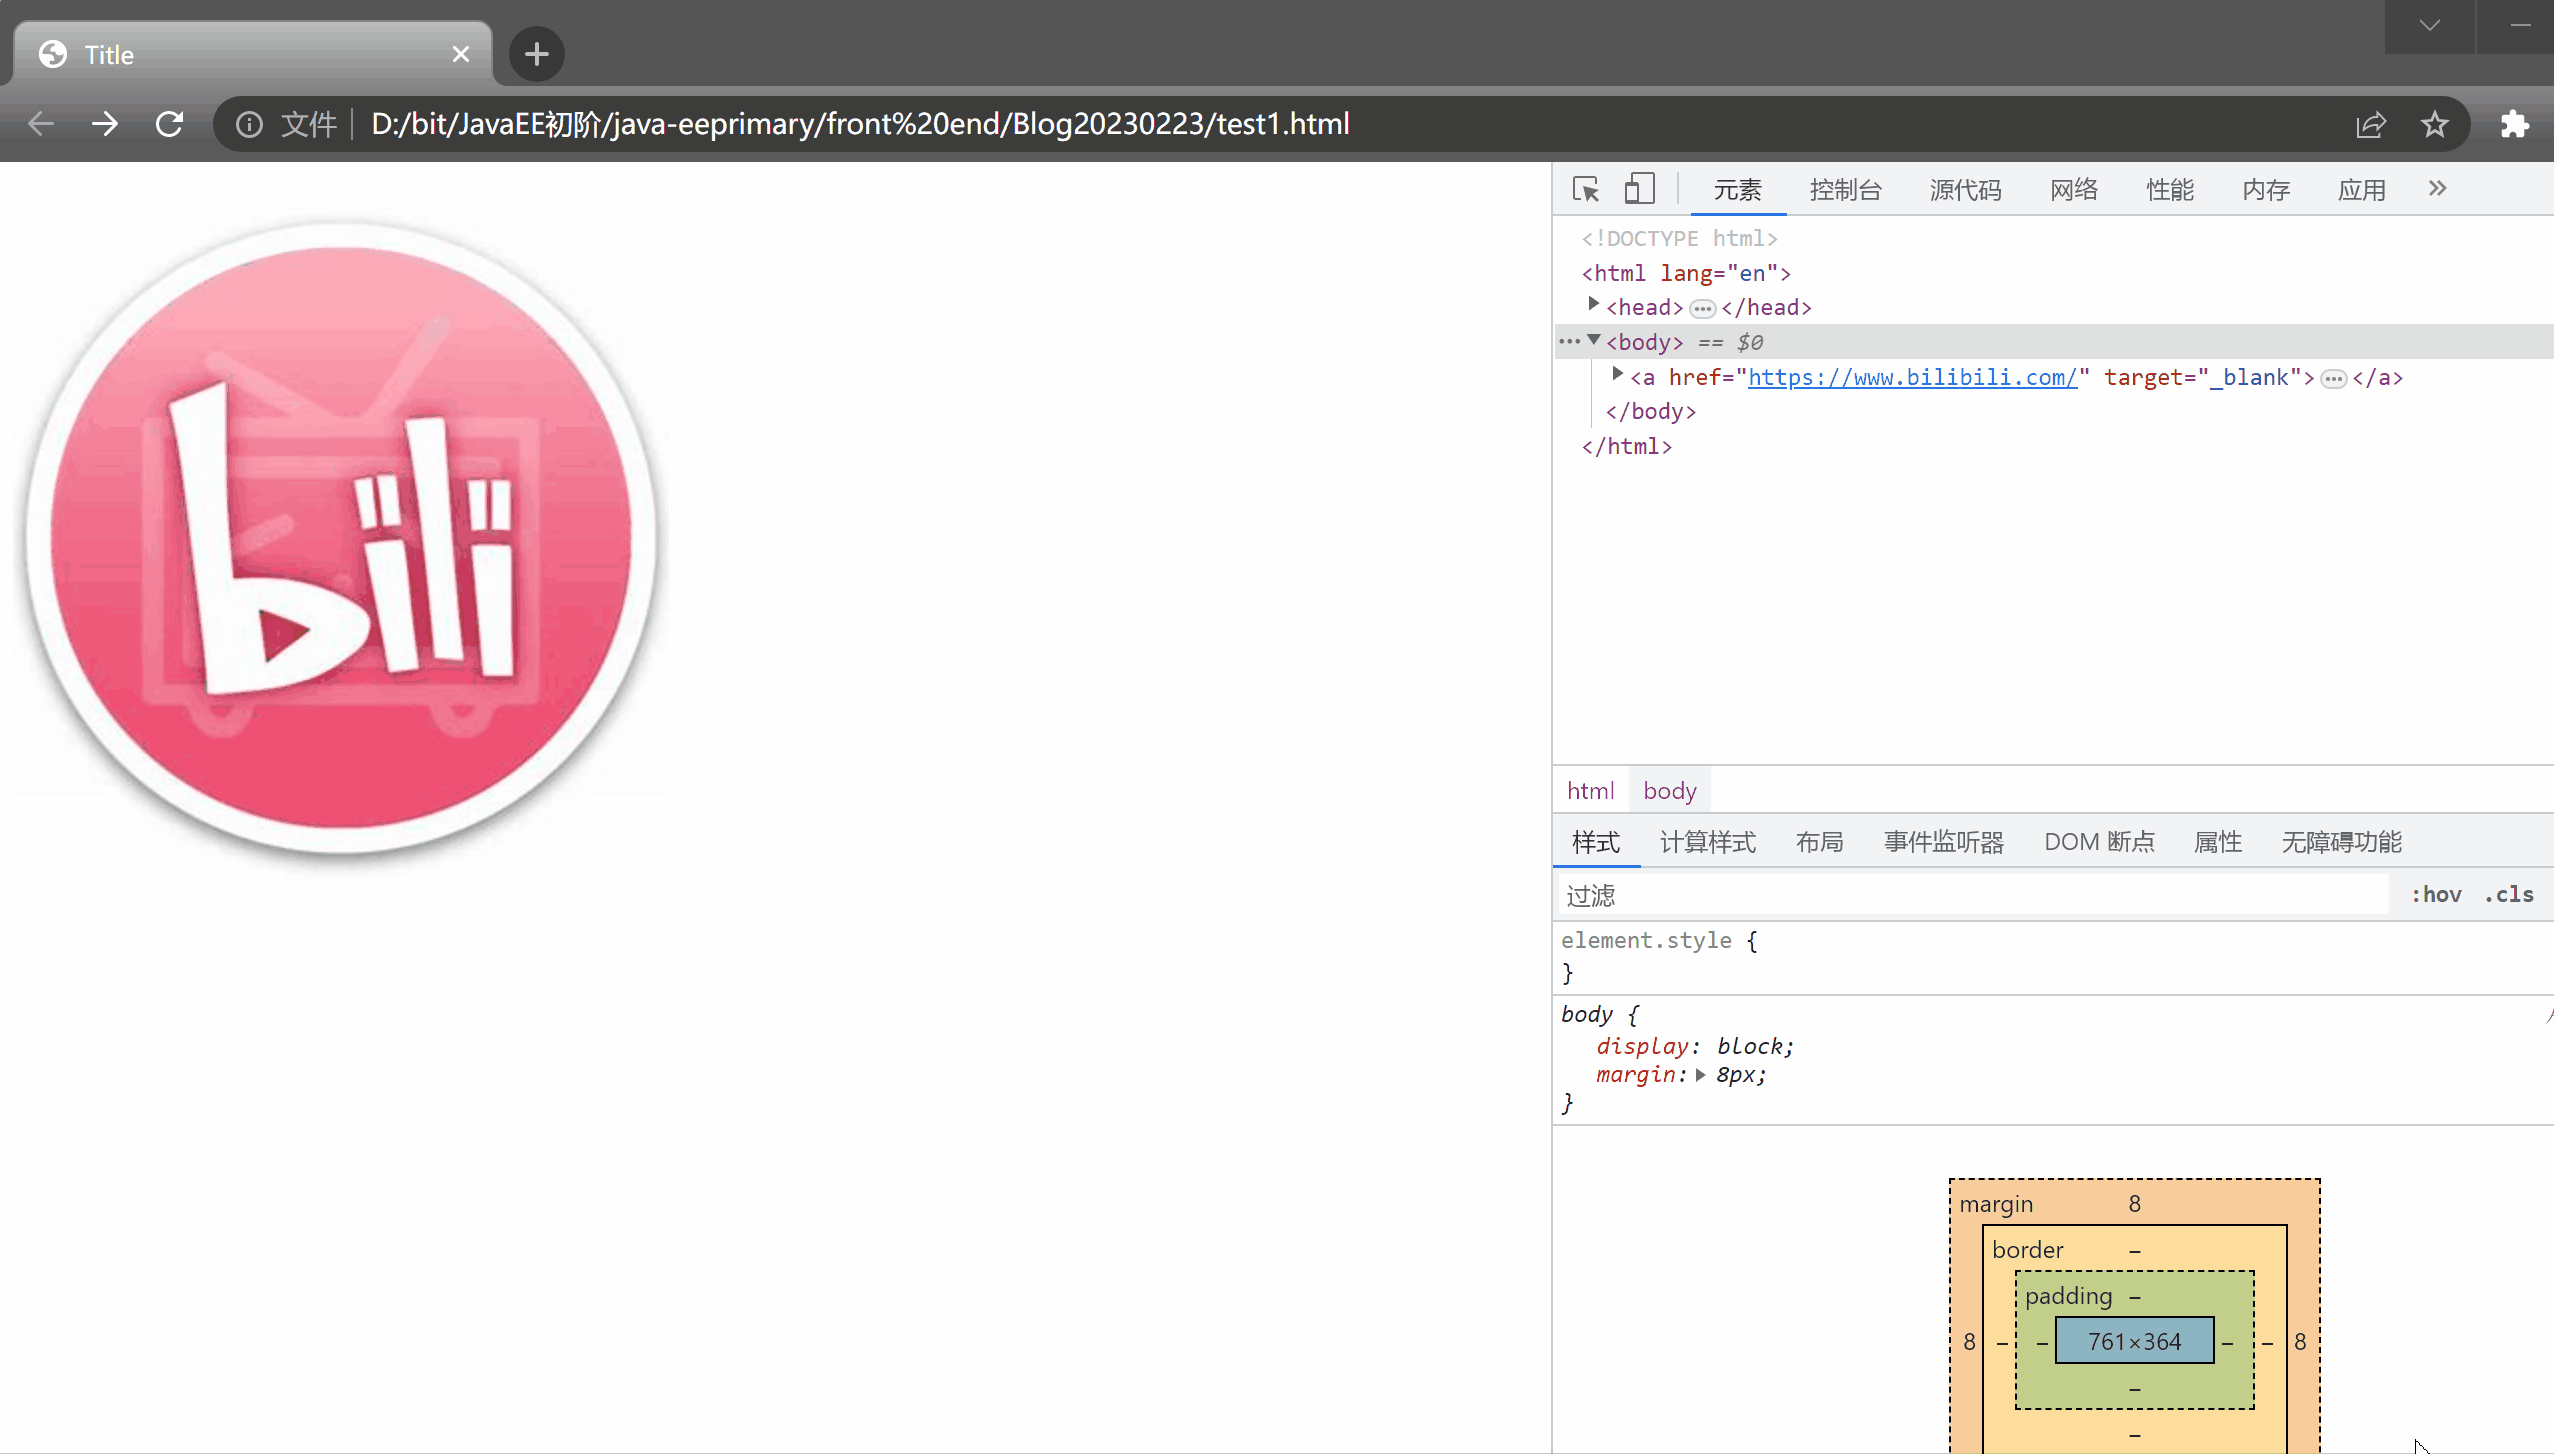Click the ellipsis inside the a tag
The width and height of the screenshot is (2554, 1454).
[x=2334, y=379]
